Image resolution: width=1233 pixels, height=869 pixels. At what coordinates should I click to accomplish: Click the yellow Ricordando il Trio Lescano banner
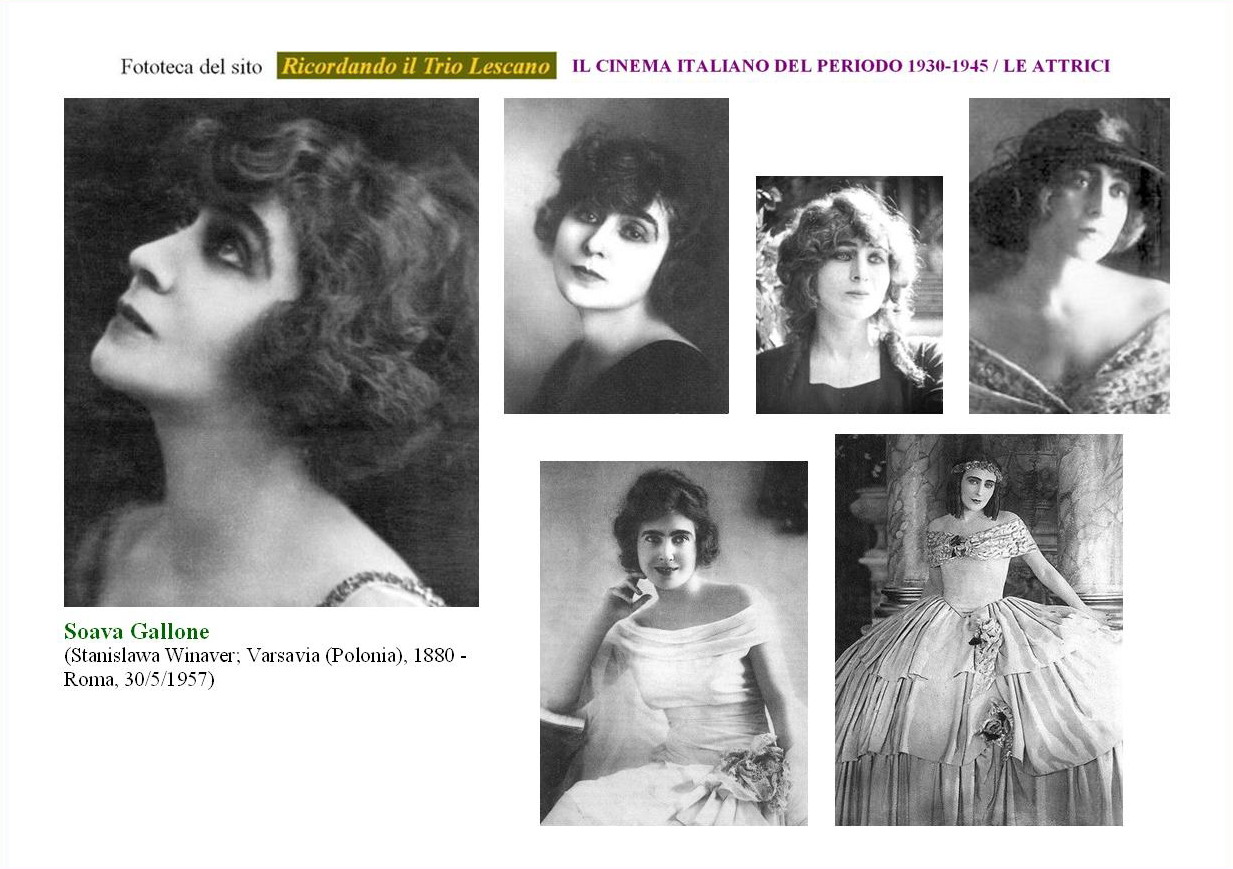click(416, 66)
